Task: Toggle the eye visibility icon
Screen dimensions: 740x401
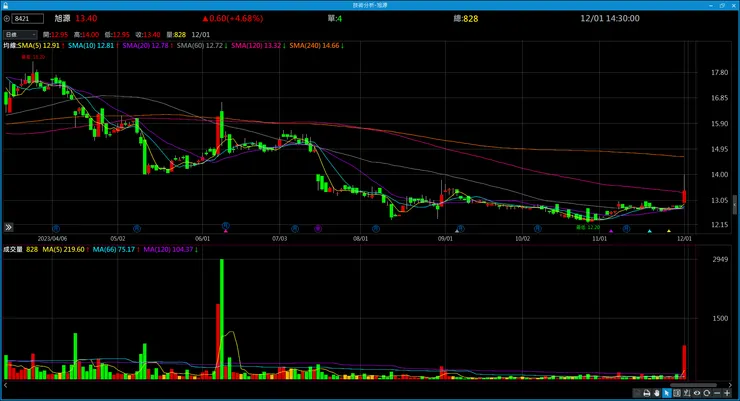Action: point(697,393)
